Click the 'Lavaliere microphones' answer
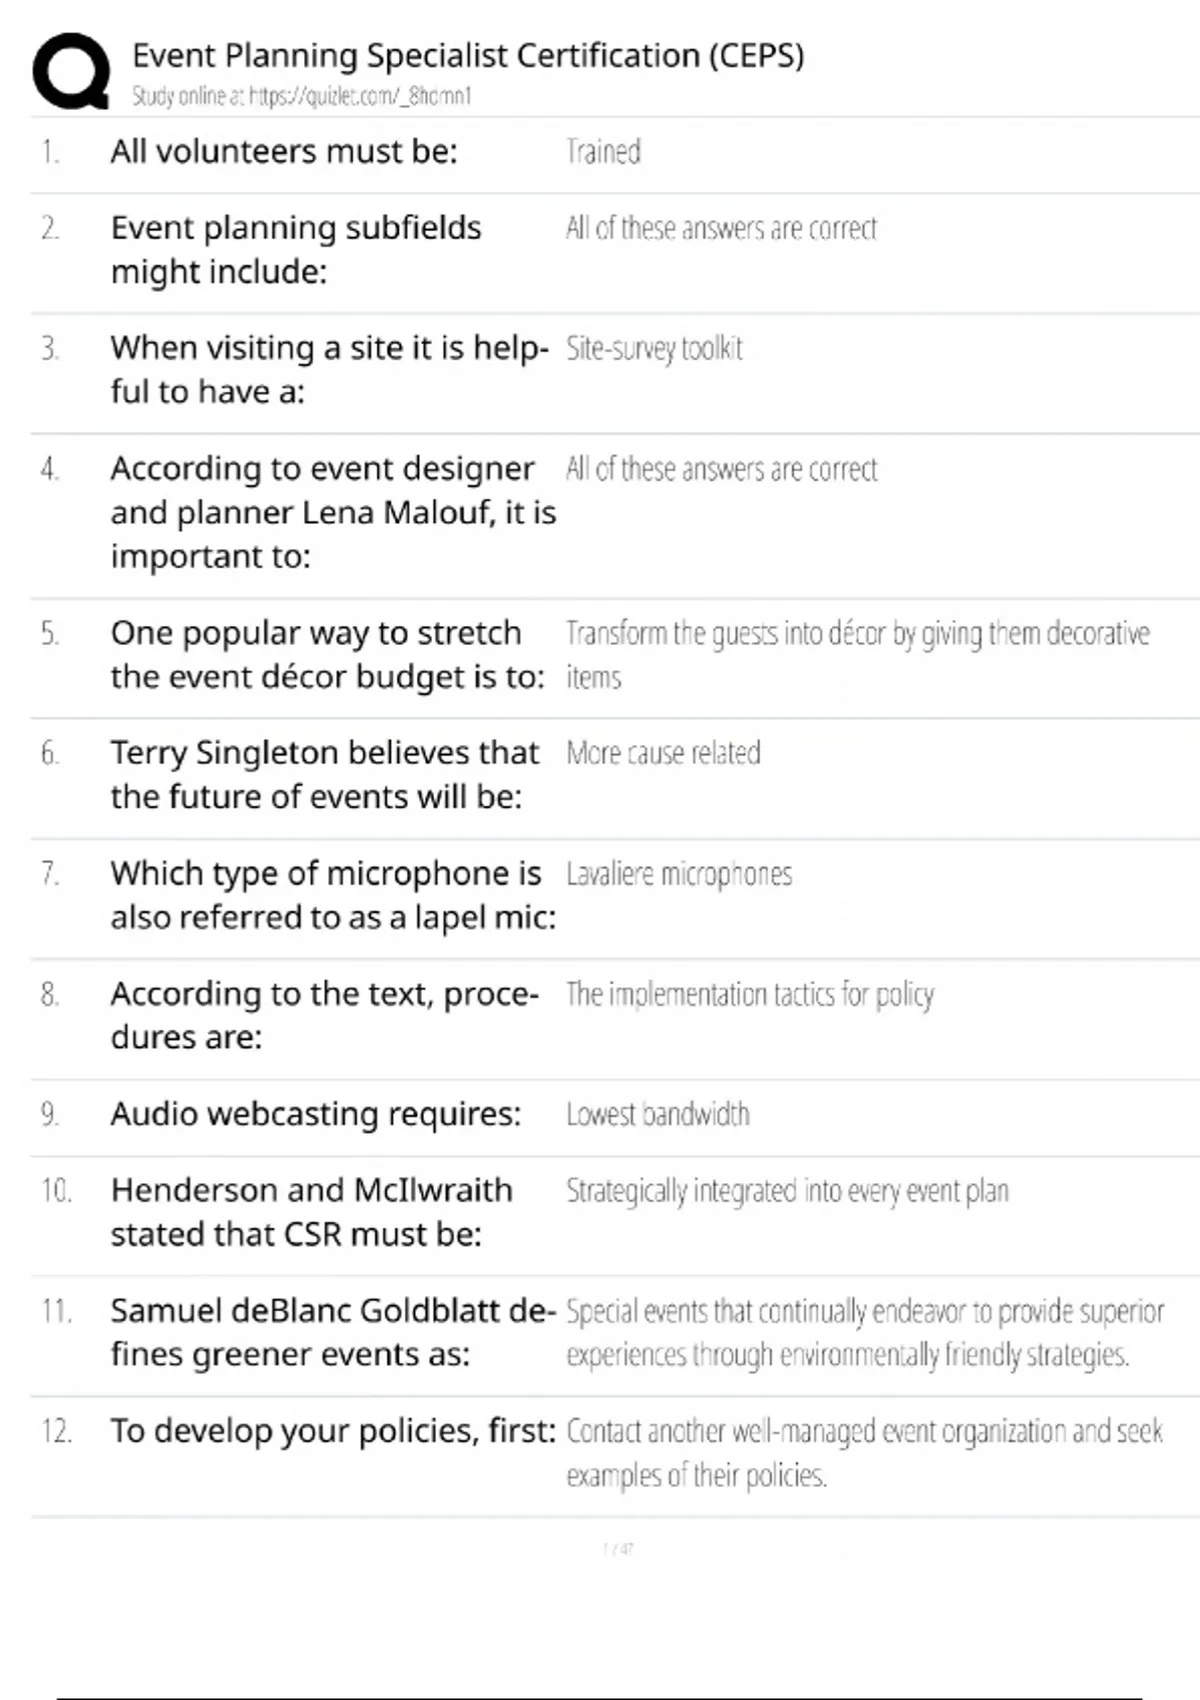1200x1700 pixels. 679,874
